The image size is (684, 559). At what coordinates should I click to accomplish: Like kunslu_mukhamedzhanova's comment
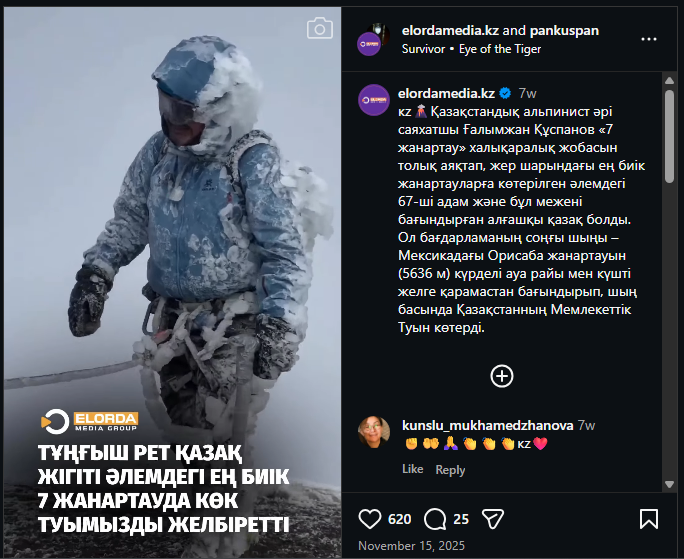pos(413,469)
